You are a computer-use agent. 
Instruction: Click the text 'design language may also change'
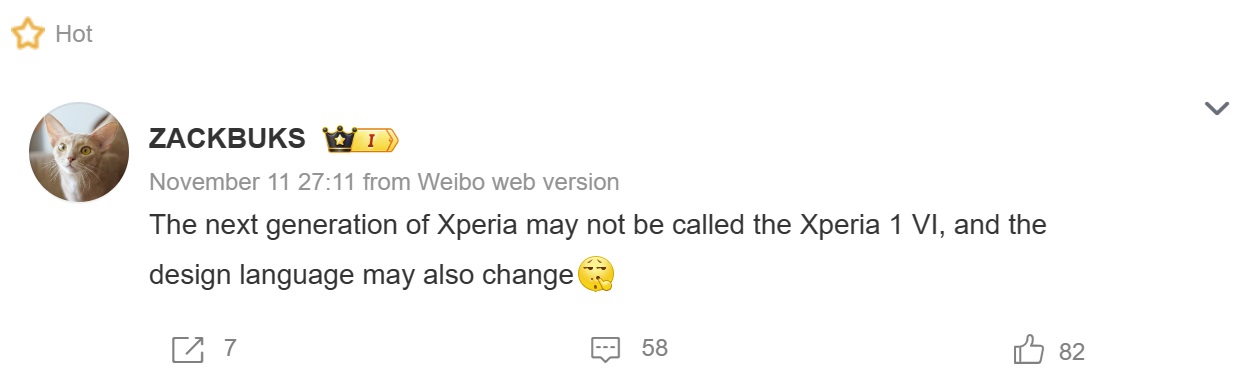[x=361, y=275]
